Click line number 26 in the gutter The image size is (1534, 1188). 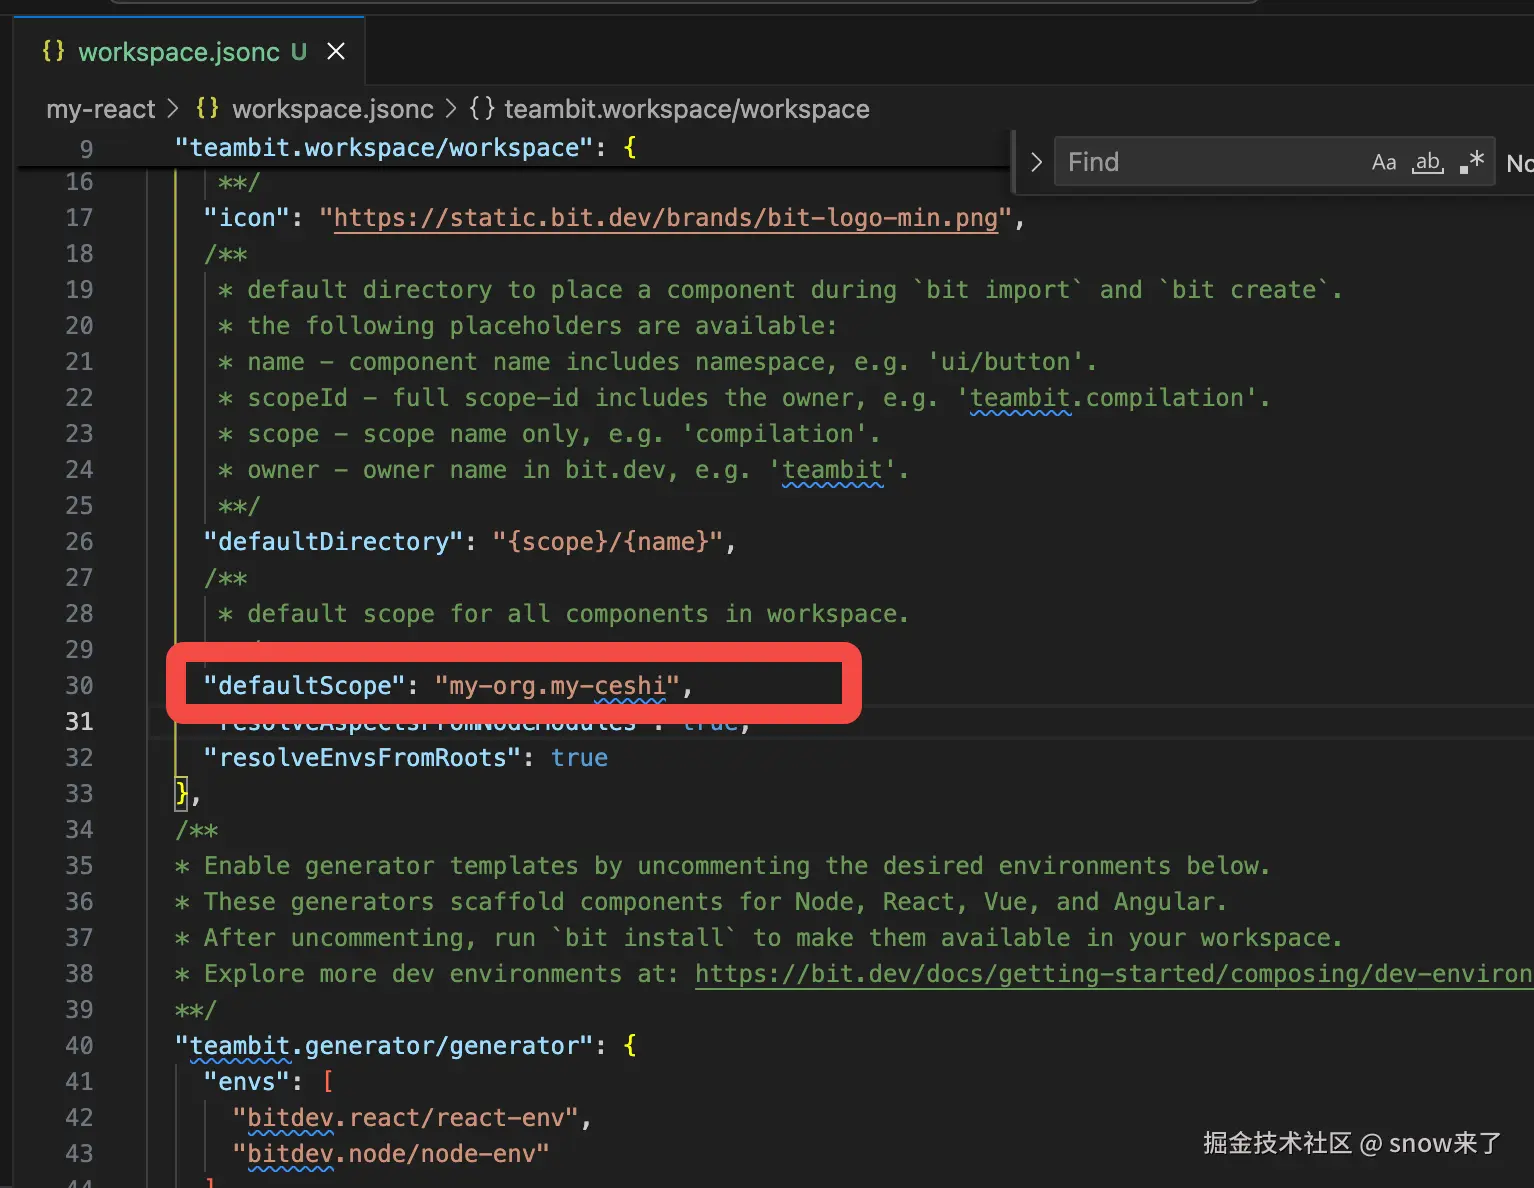(79, 542)
